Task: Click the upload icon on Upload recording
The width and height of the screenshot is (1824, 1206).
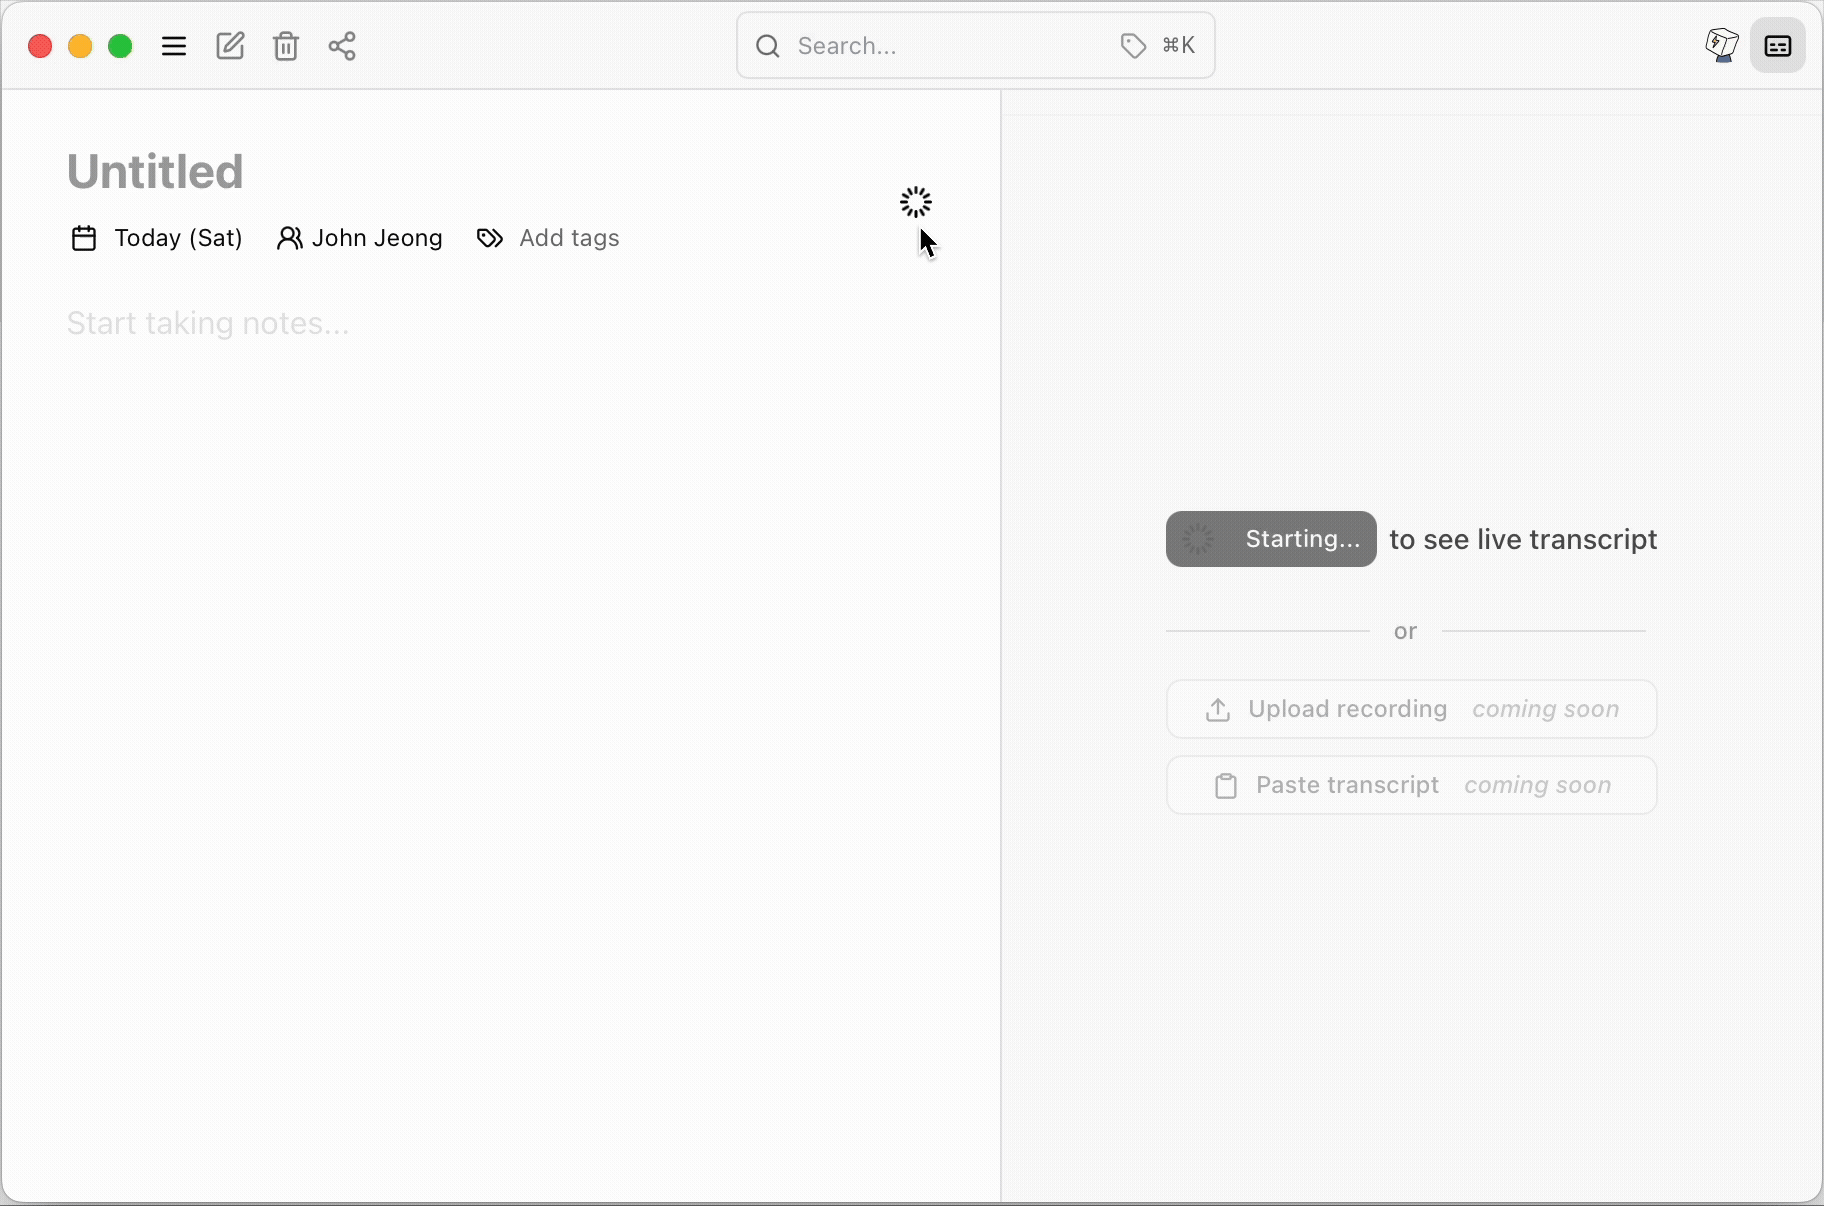Action: pyautogui.click(x=1216, y=709)
